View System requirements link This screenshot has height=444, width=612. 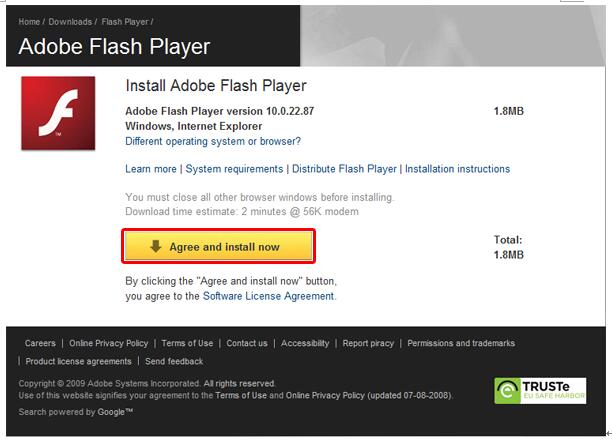[x=235, y=169]
